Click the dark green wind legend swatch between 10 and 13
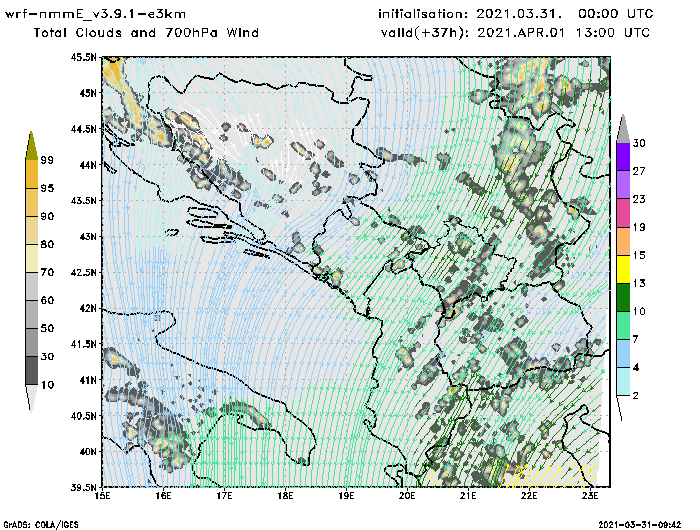700x530 pixels. tap(623, 297)
